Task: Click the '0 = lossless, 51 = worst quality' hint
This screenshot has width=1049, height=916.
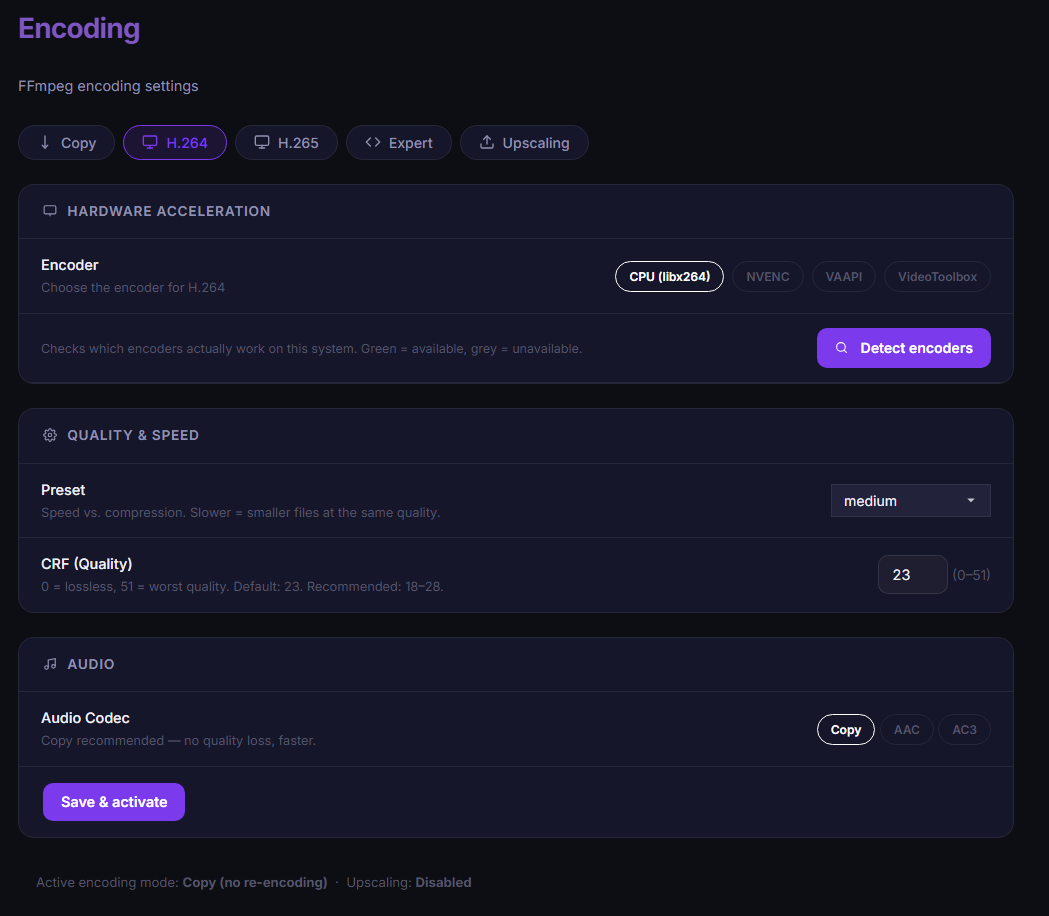Action: pos(242,587)
